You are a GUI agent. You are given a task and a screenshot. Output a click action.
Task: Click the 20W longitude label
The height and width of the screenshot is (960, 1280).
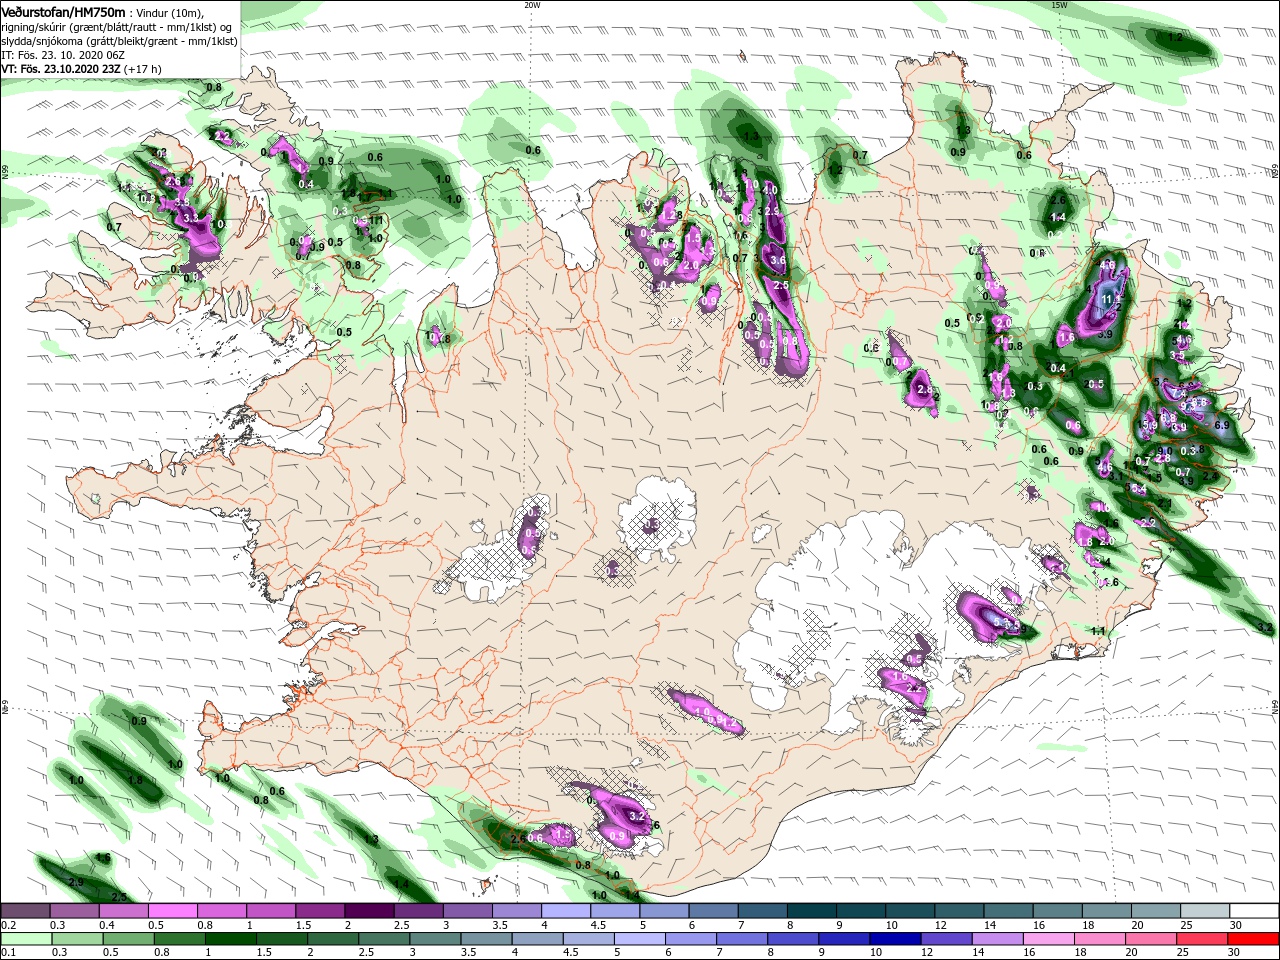click(x=532, y=4)
